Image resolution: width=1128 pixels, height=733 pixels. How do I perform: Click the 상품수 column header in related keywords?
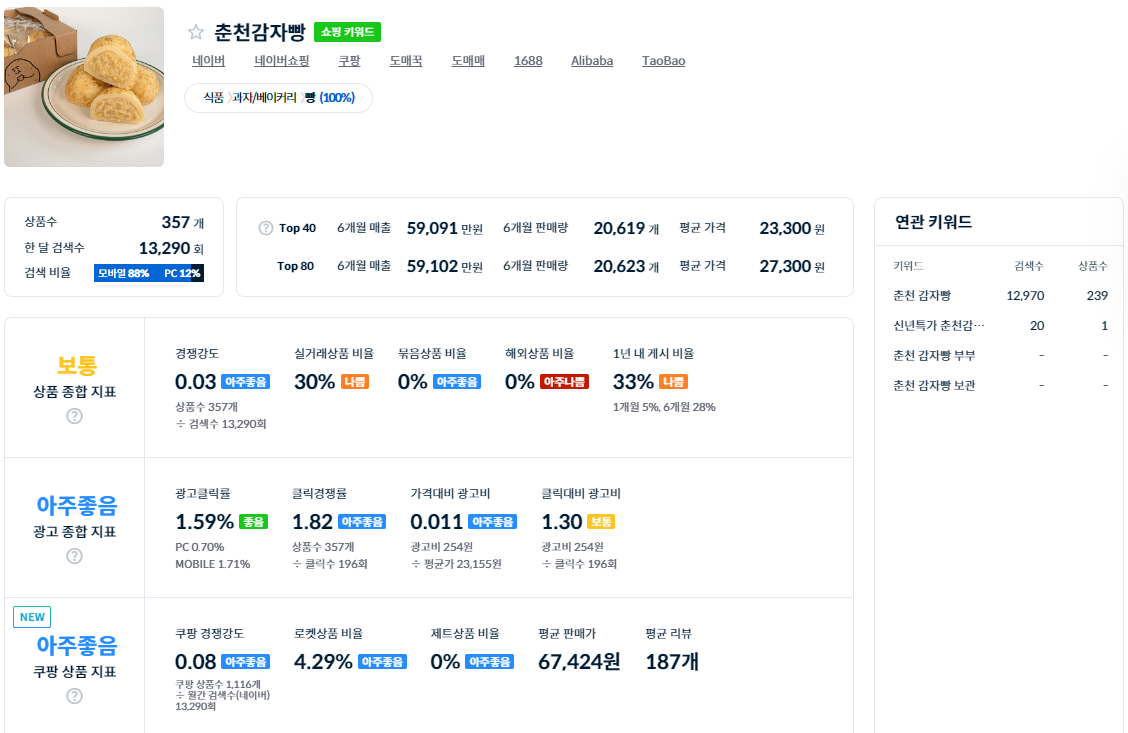point(1093,266)
